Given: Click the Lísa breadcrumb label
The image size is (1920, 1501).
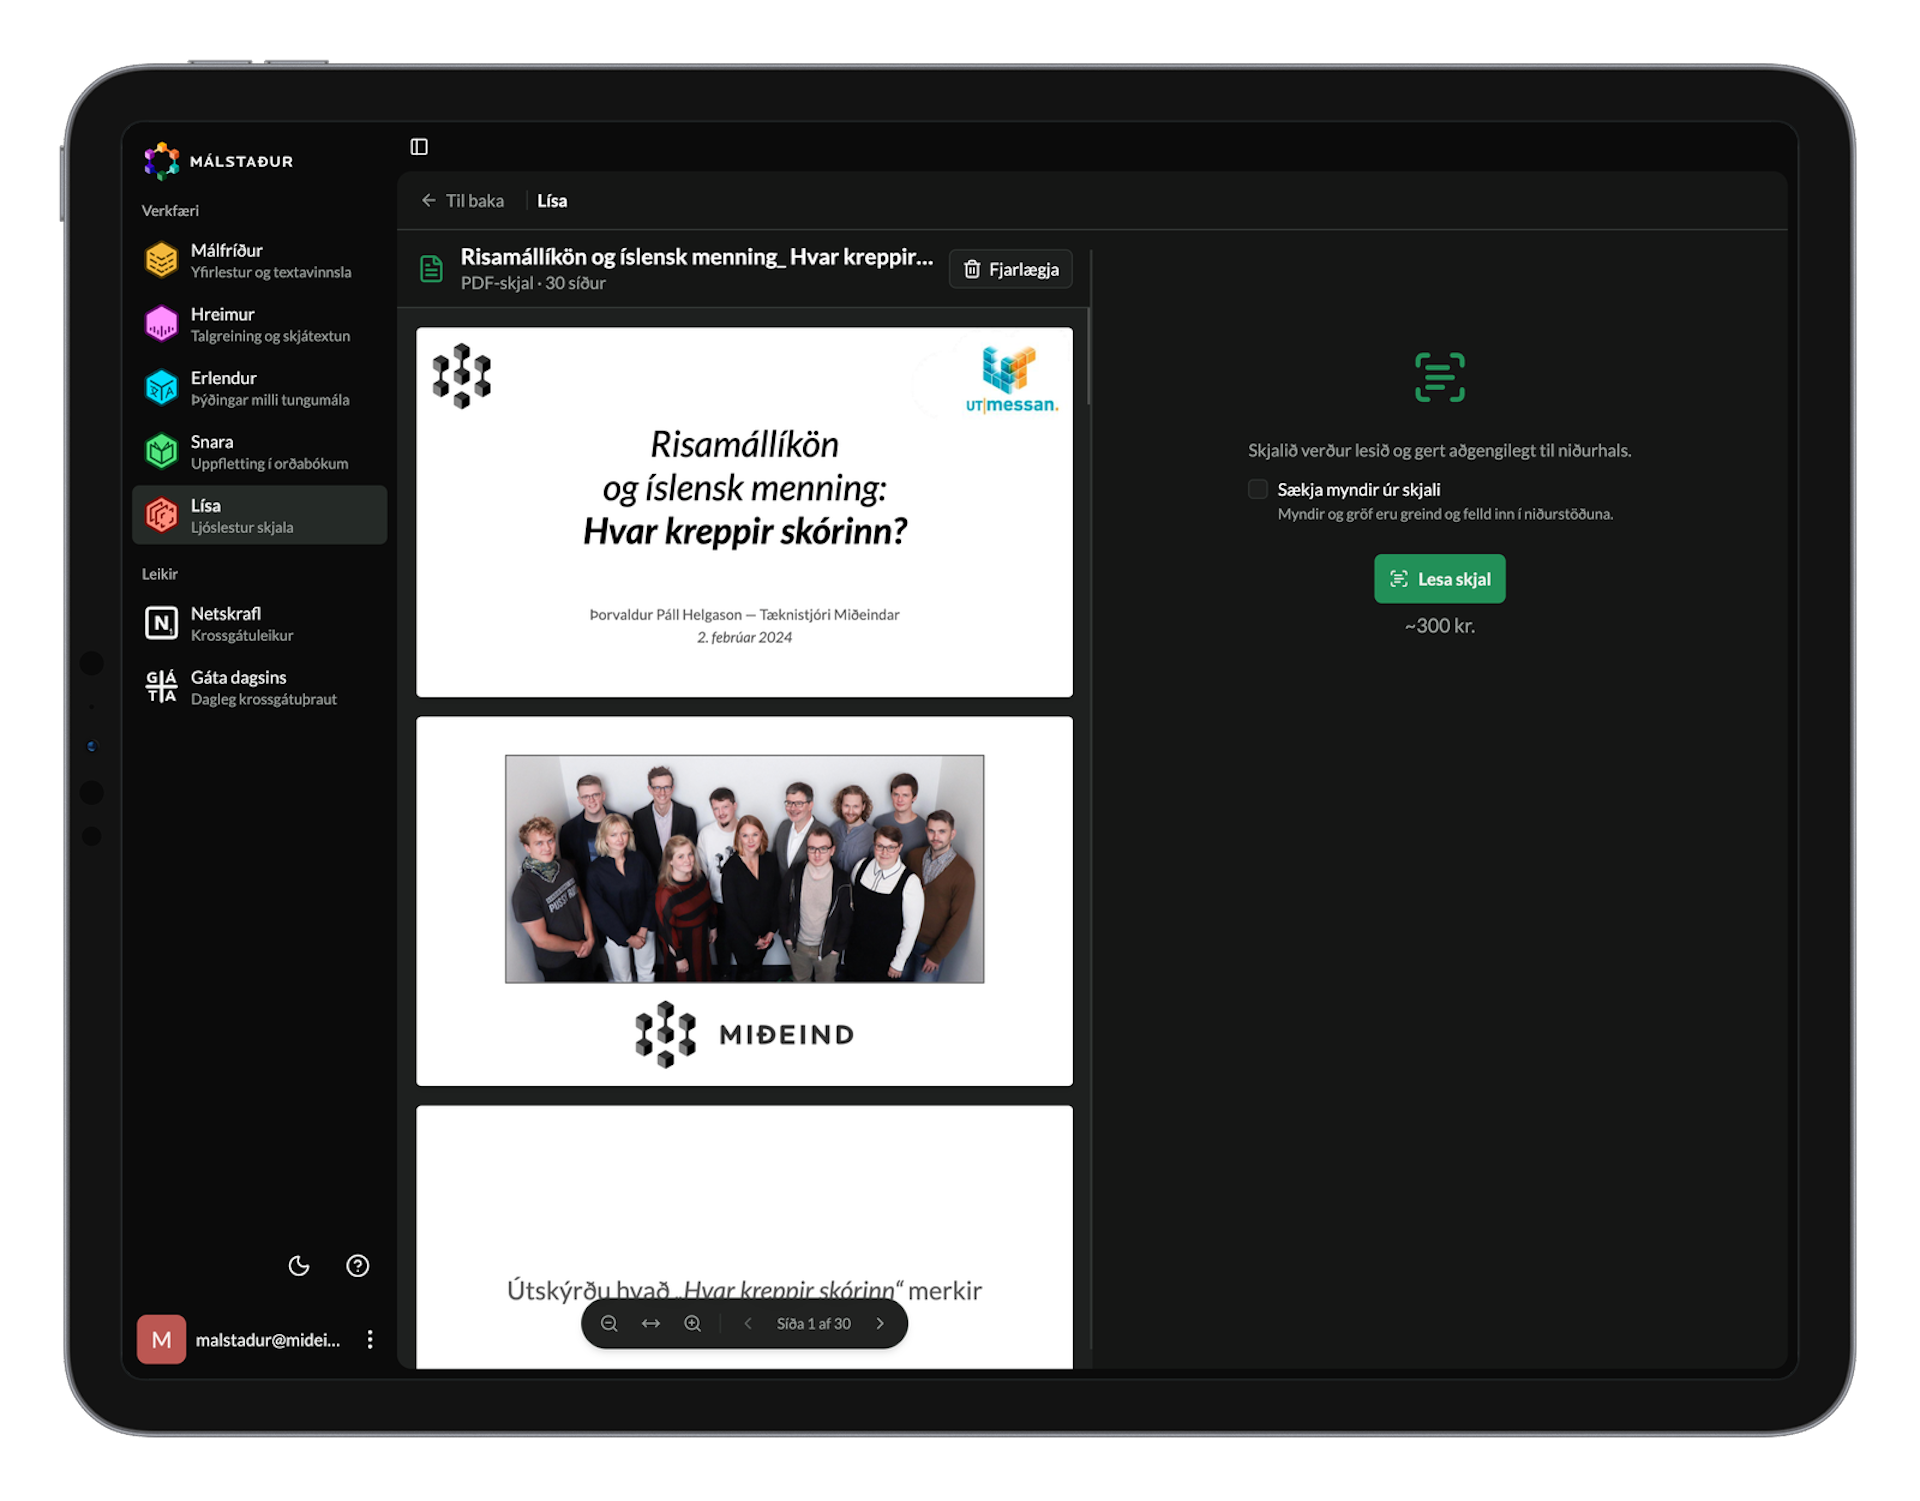Looking at the screenshot, I should click(x=552, y=201).
